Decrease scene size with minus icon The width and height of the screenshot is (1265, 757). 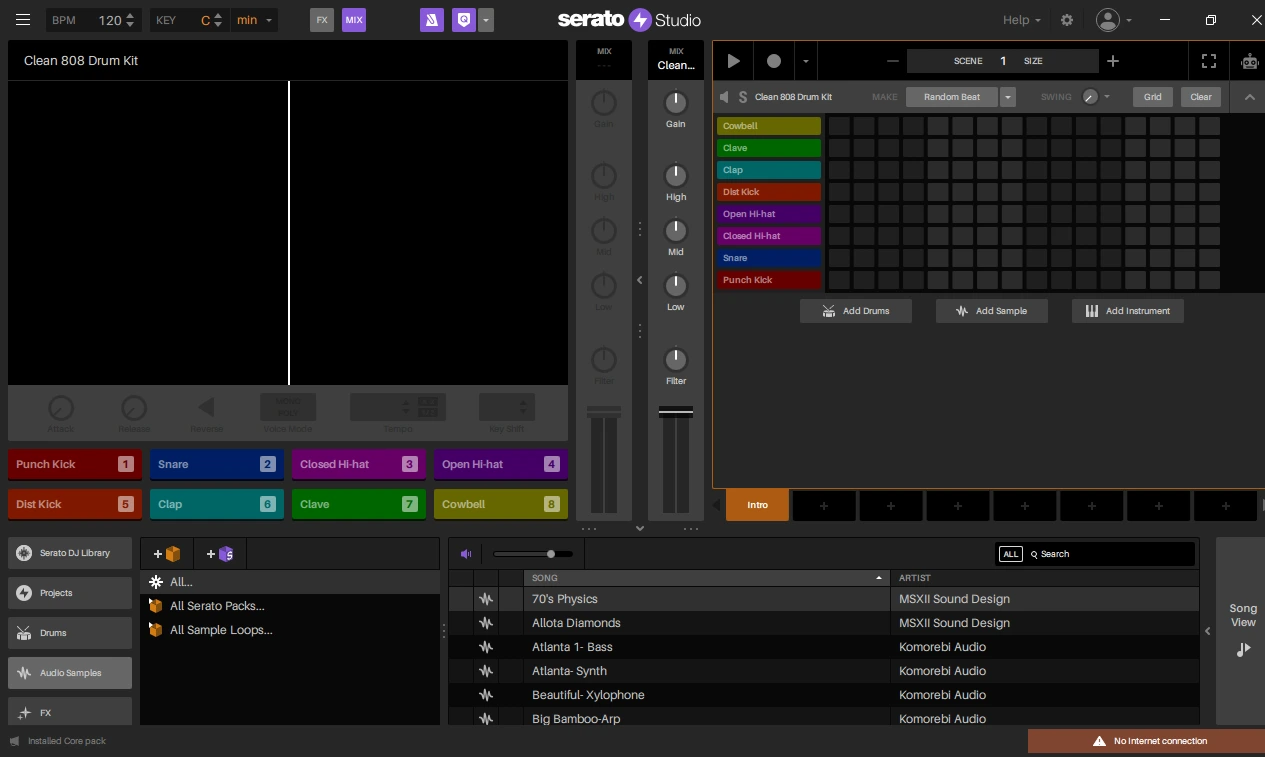893,61
